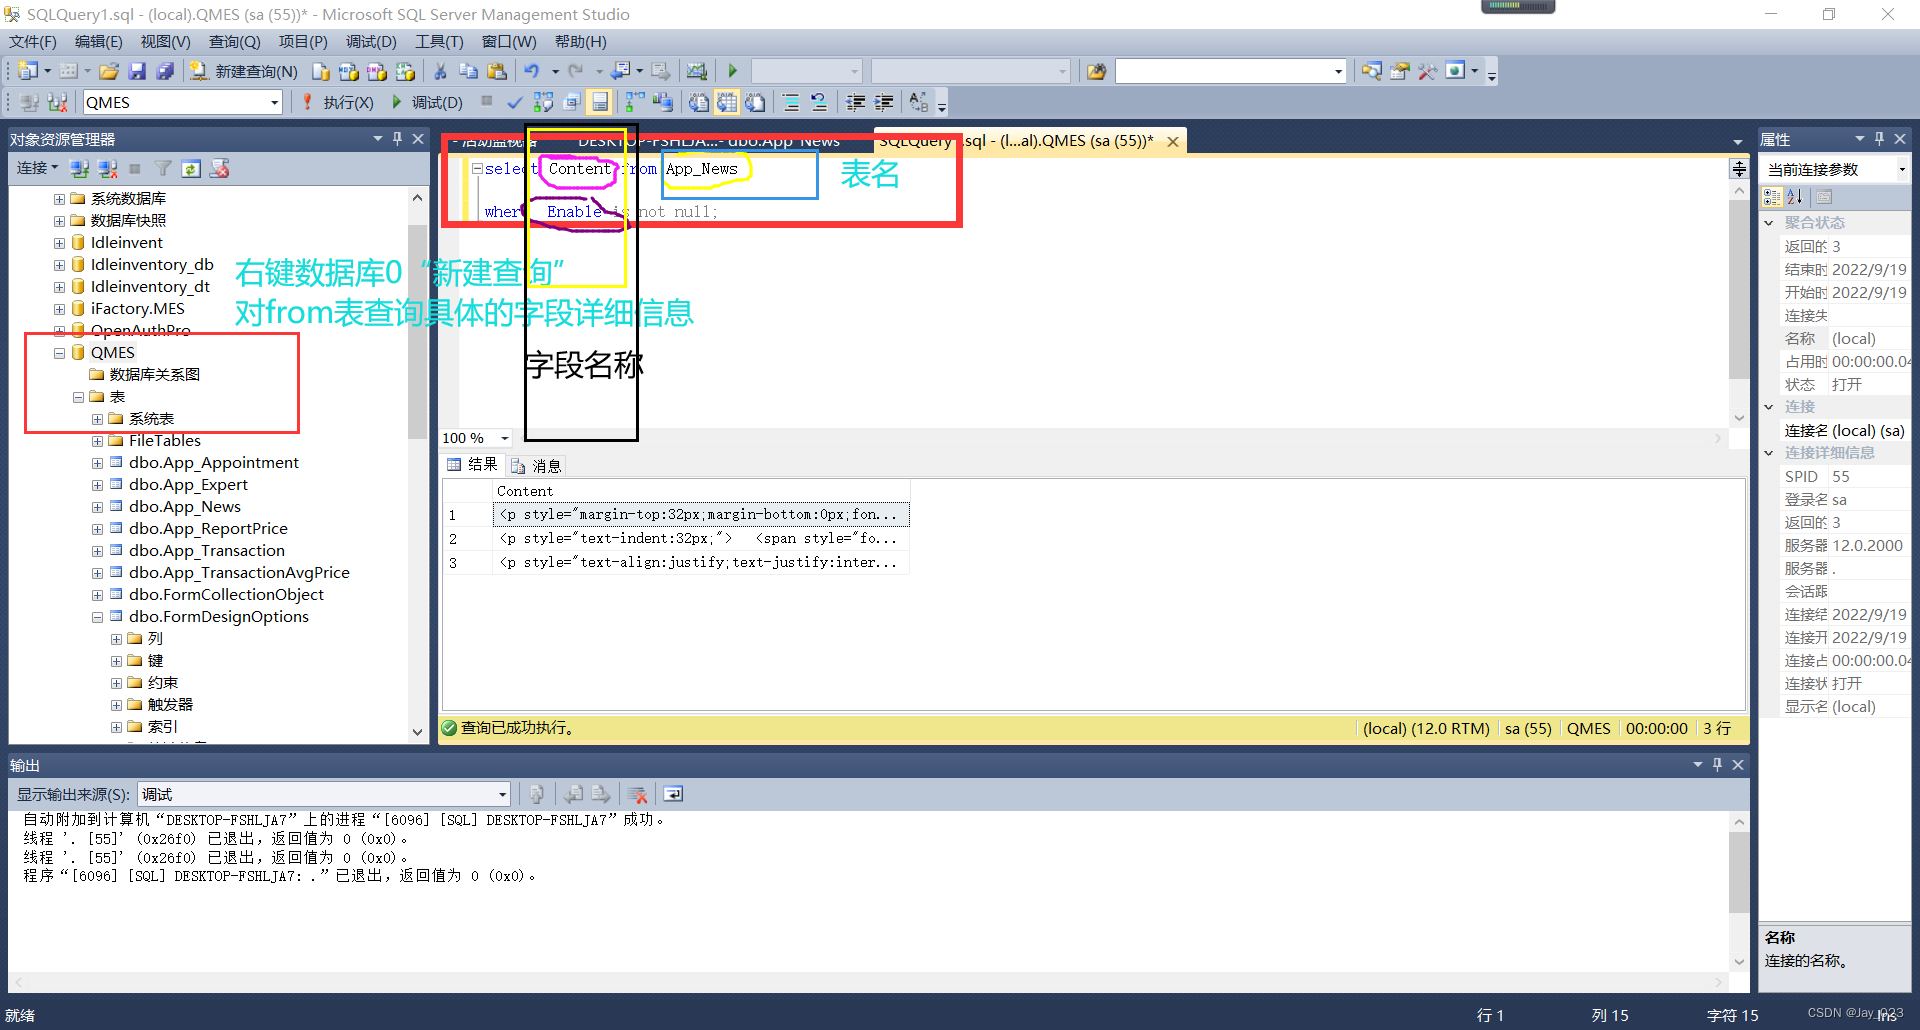Toggle Word Wrap in Output panel
This screenshot has width=1920, height=1030.
[x=673, y=794]
